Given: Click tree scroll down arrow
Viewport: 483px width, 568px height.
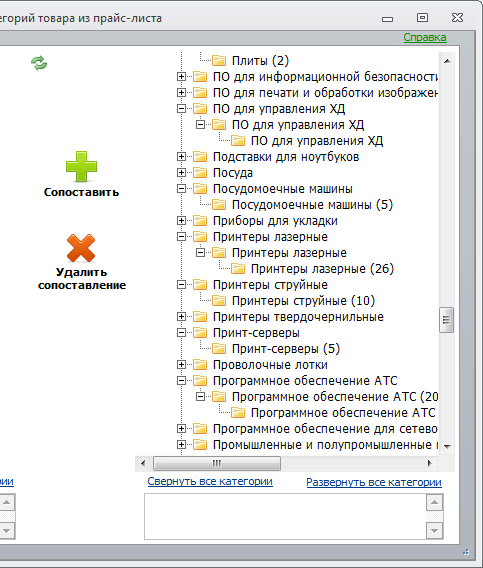Looking at the screenshot, I should [x=447, y=446].
